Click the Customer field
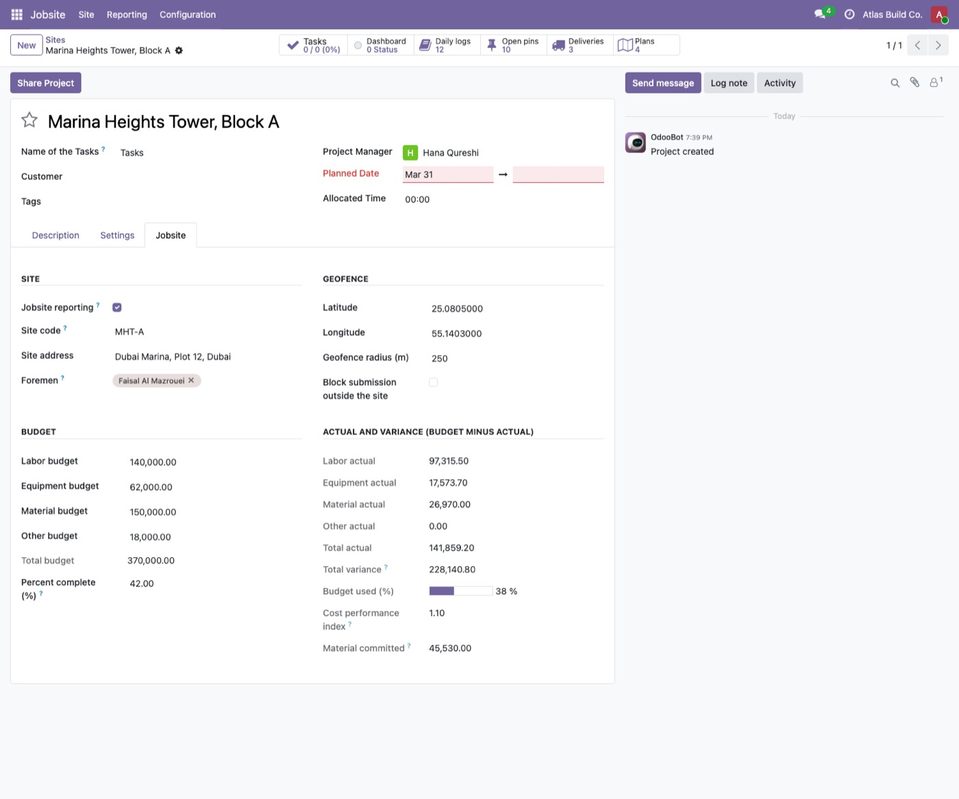Image resolution: width=959 pixels, height=799 pixels. (x=209, y=177)
